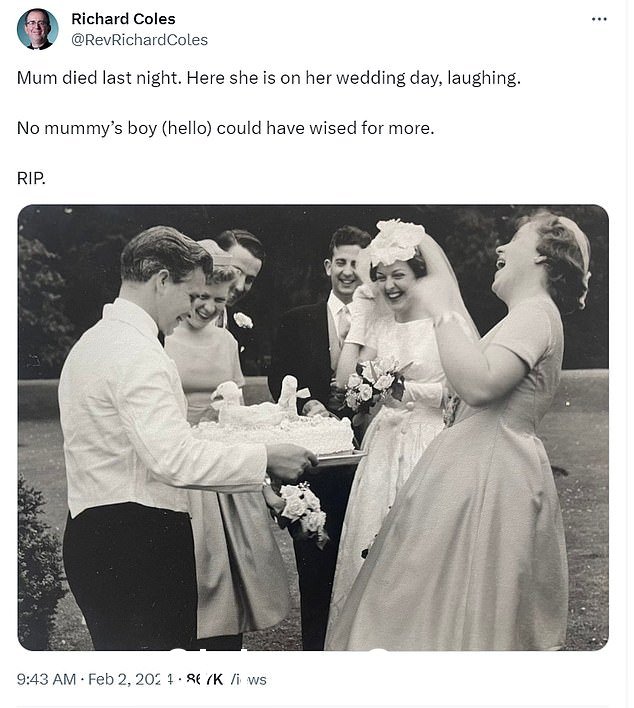
Task: Click the lower bouquet beneath the cake tray
Action: pyautogui.click(x=299, y=512)
